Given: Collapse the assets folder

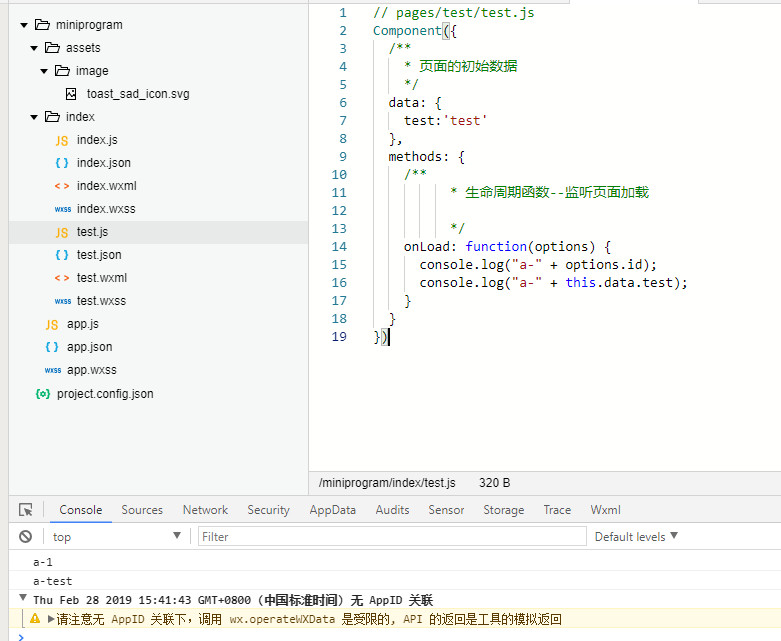Looking at the screenshot, I should tap(34, 48).
